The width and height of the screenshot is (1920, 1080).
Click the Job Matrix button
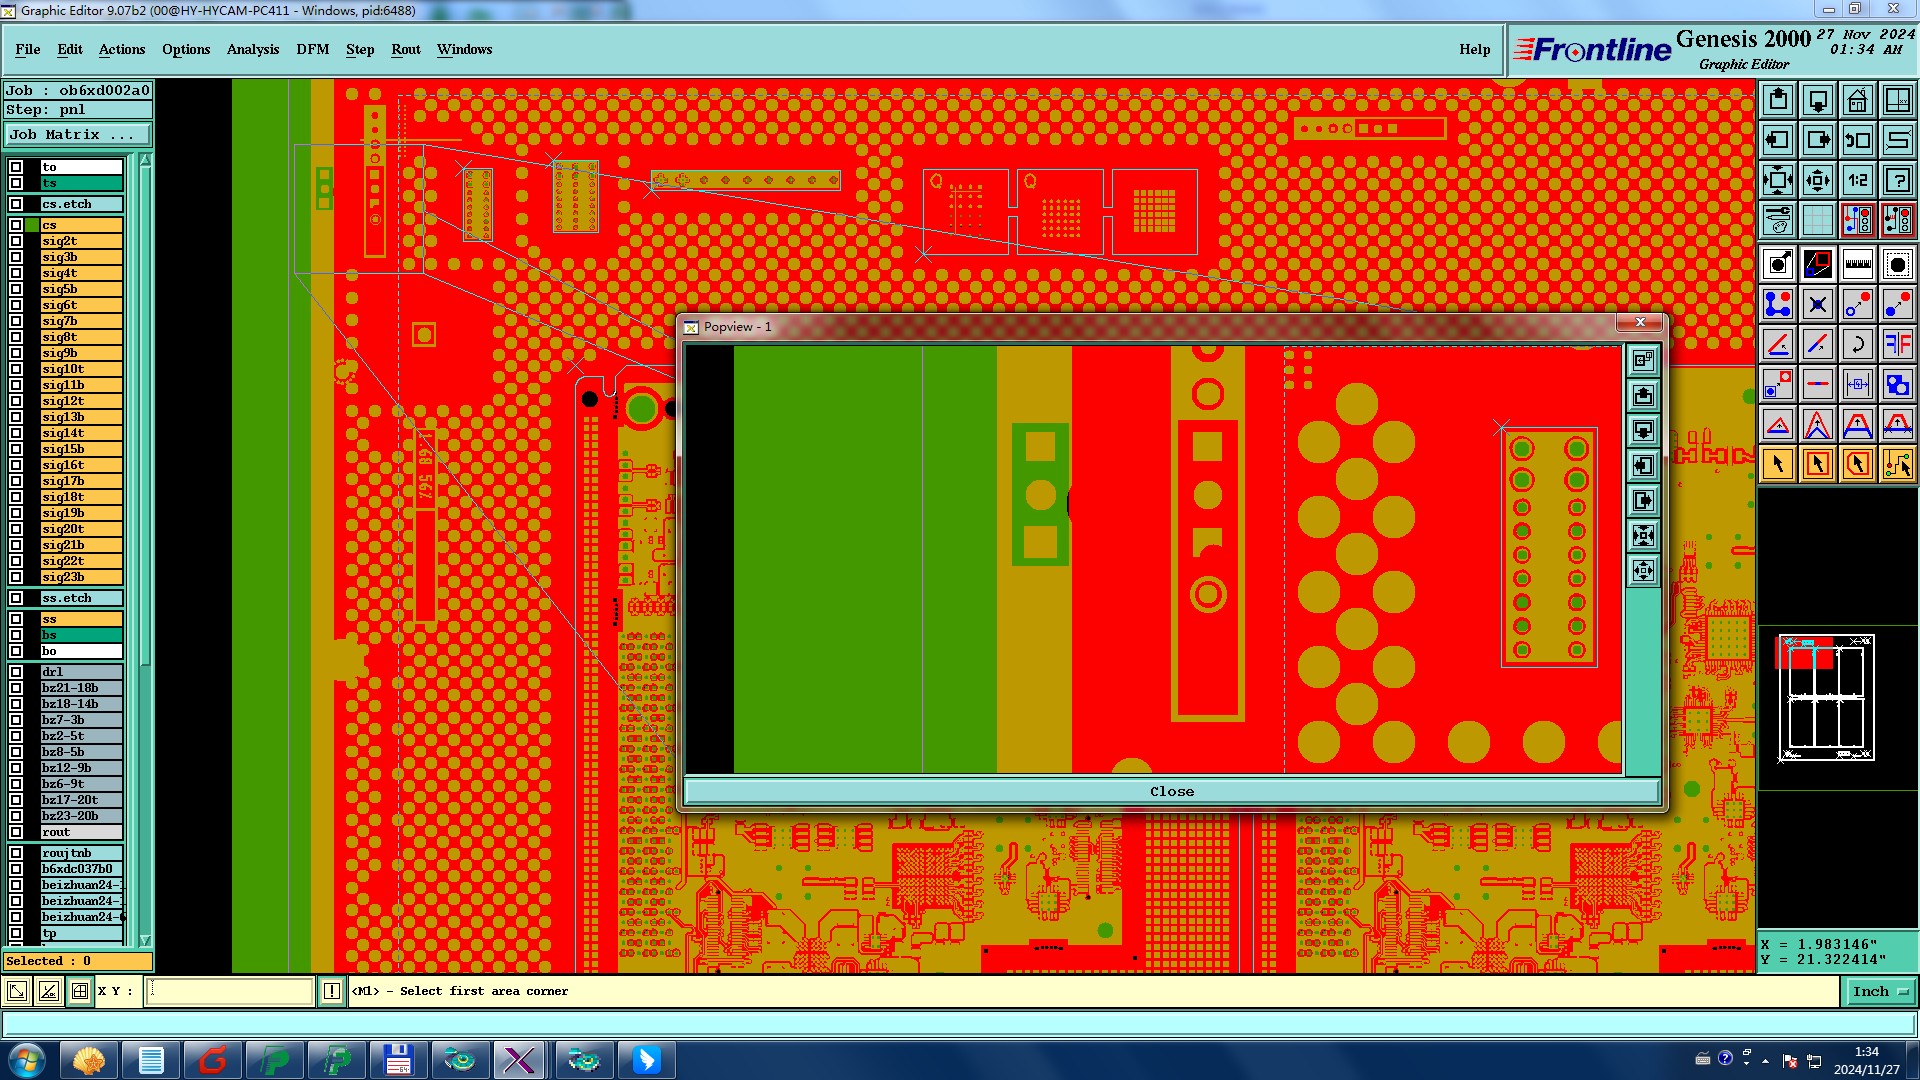point(78,134)
